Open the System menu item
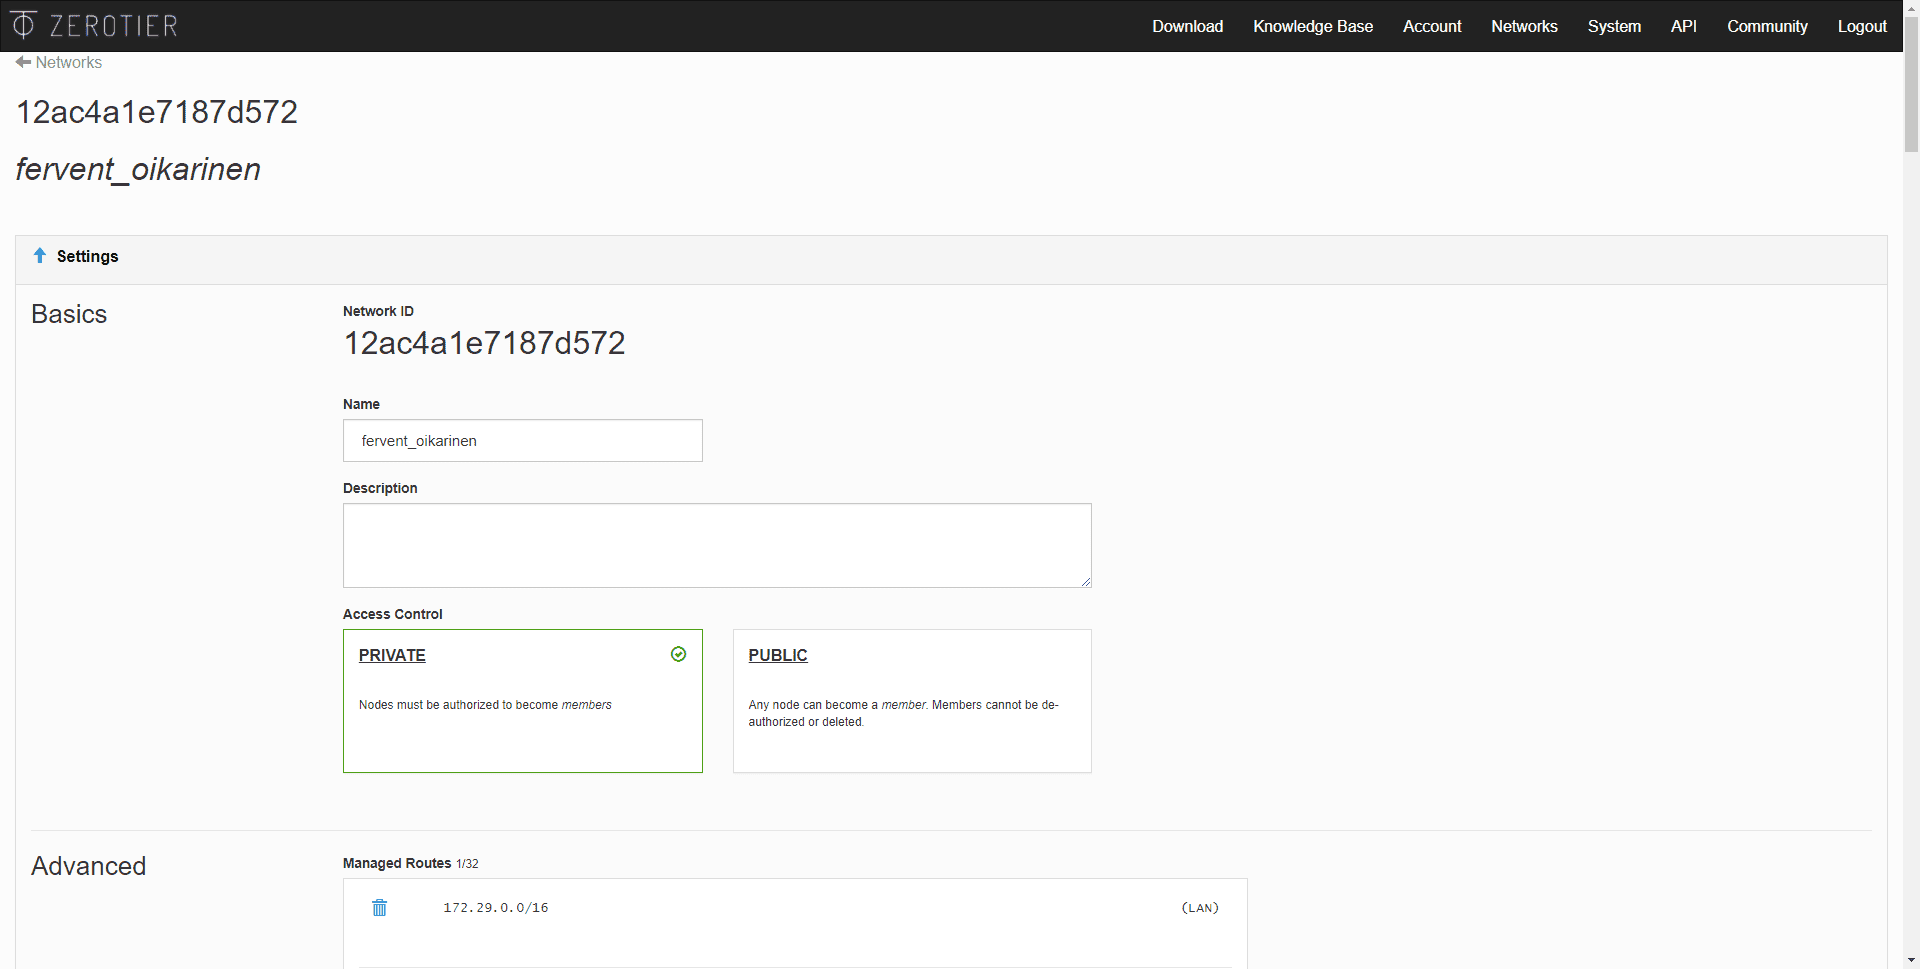This screenshot has width=1920, height=969. [1614, 26]
